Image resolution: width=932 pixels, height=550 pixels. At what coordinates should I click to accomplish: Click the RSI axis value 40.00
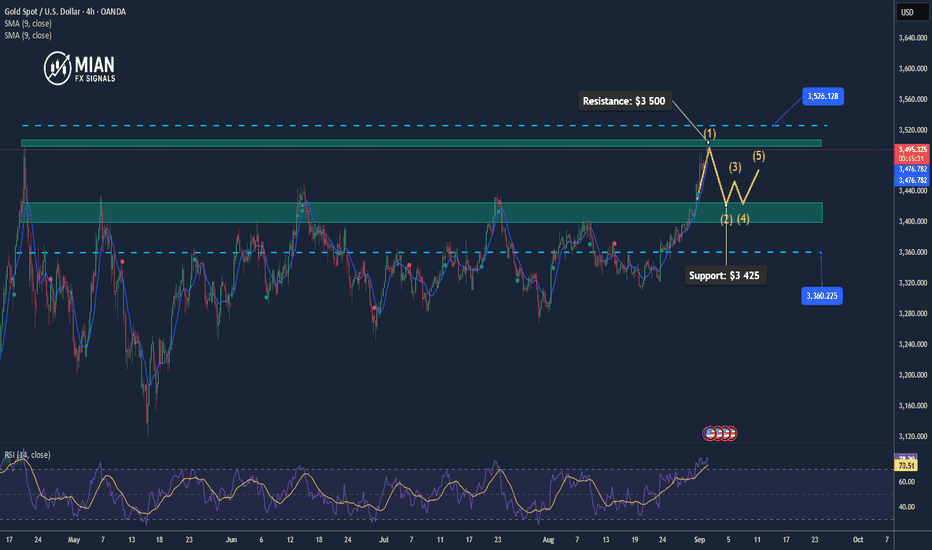[906, 507]
